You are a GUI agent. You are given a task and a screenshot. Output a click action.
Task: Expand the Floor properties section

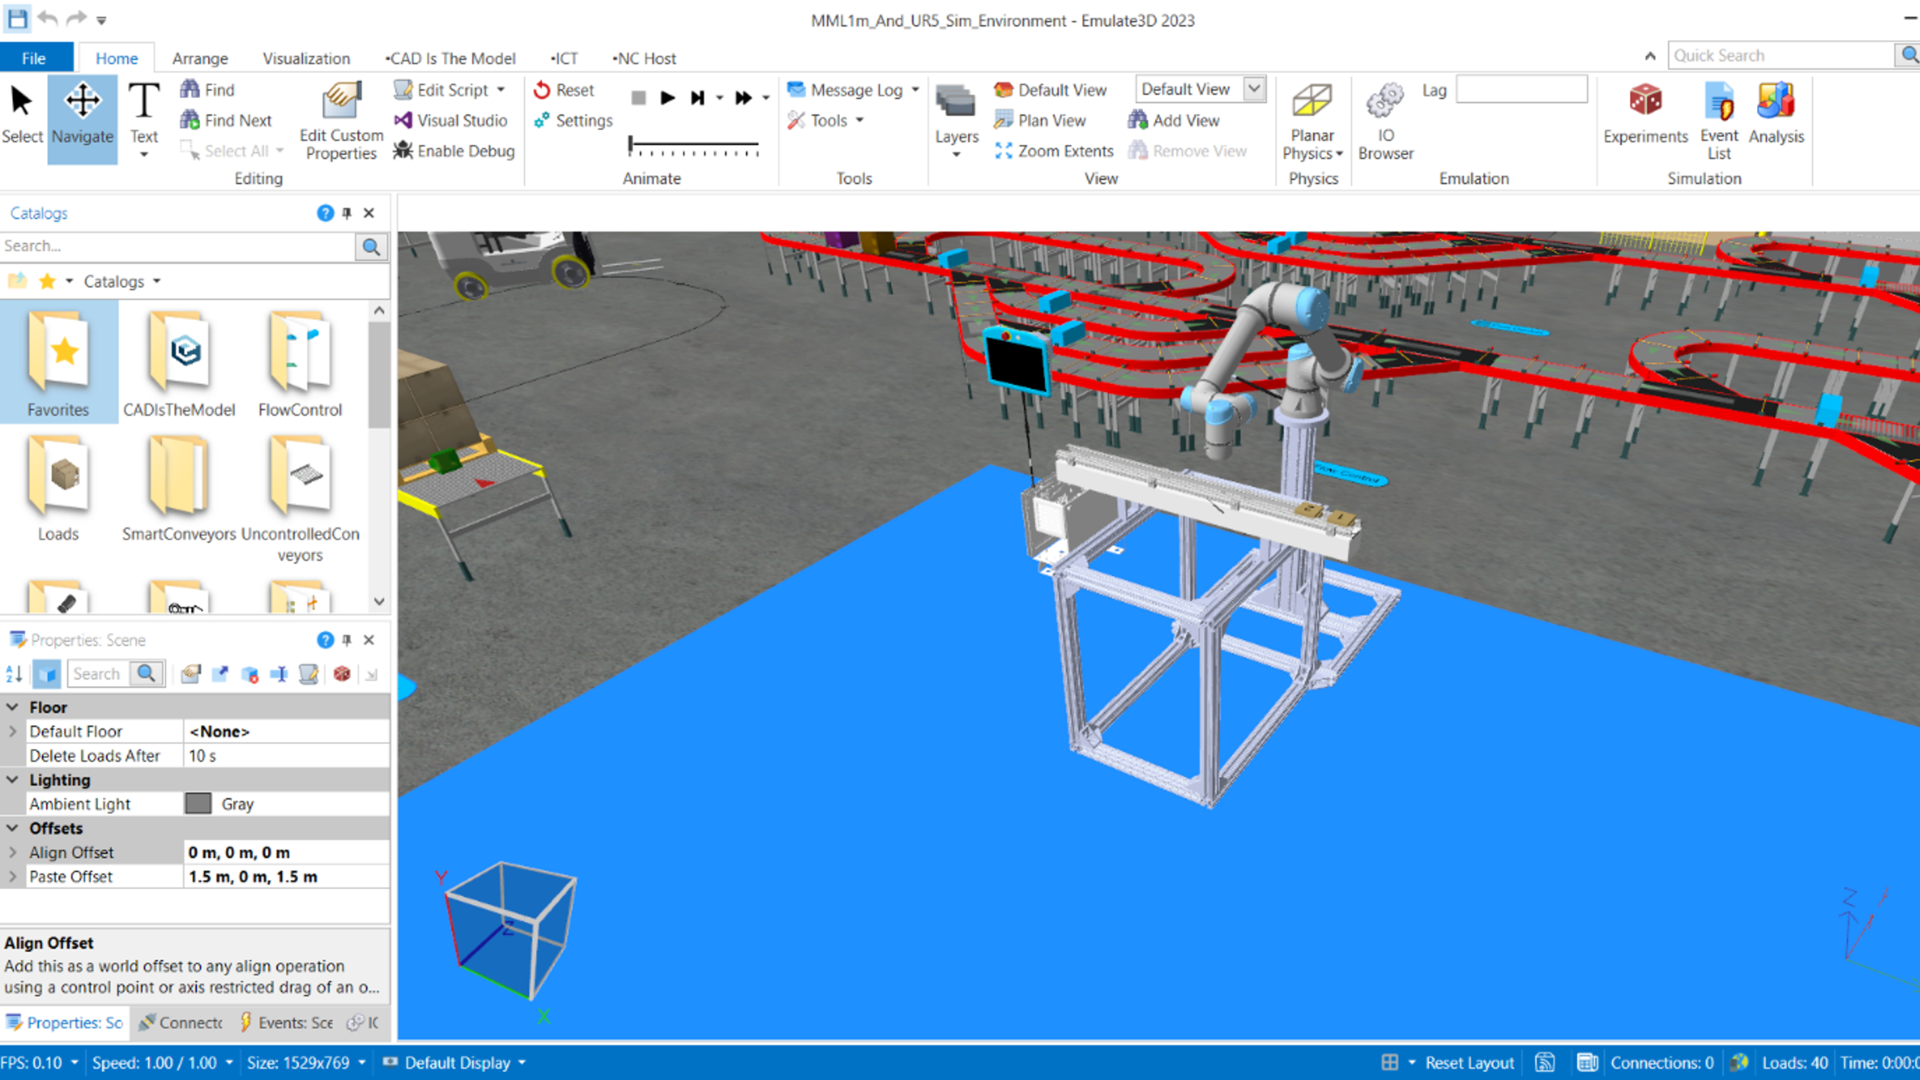[x=12, y=705]
